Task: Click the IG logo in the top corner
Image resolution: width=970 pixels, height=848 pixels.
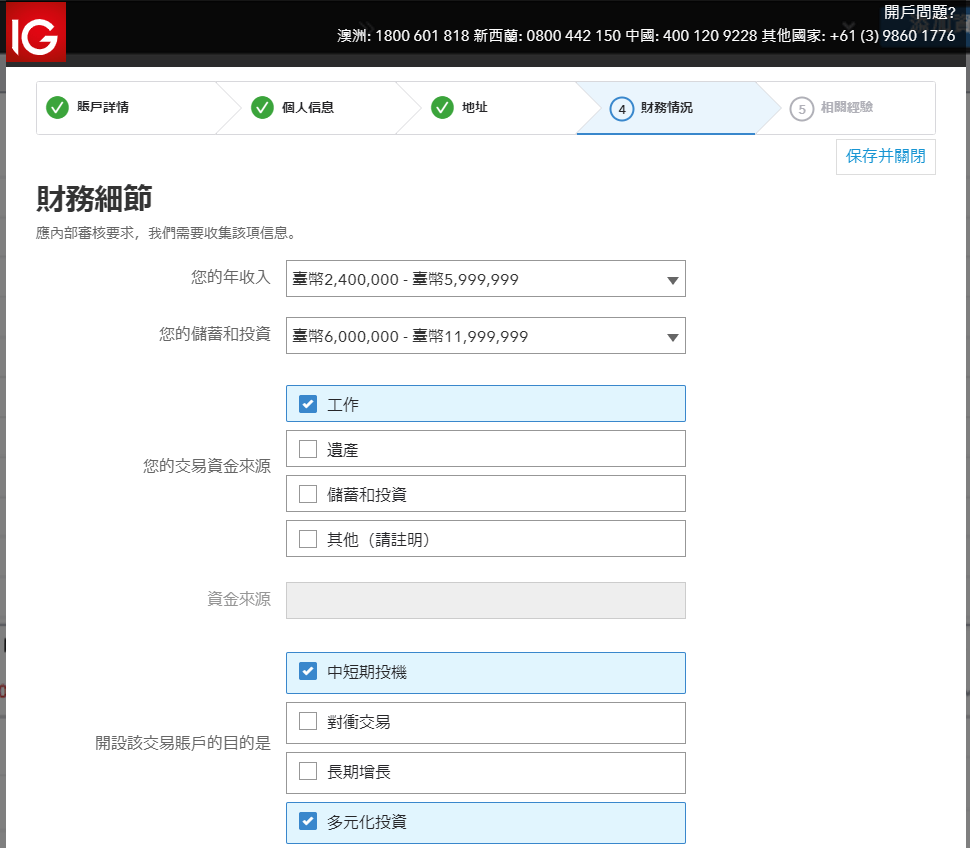Action: (35, 31)
